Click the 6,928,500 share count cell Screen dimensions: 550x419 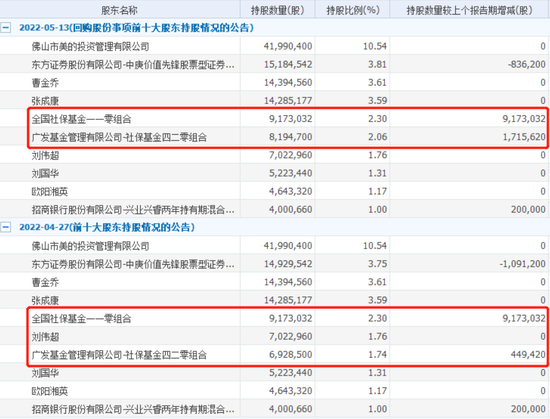pyautogui.click(x=290, y=355)
